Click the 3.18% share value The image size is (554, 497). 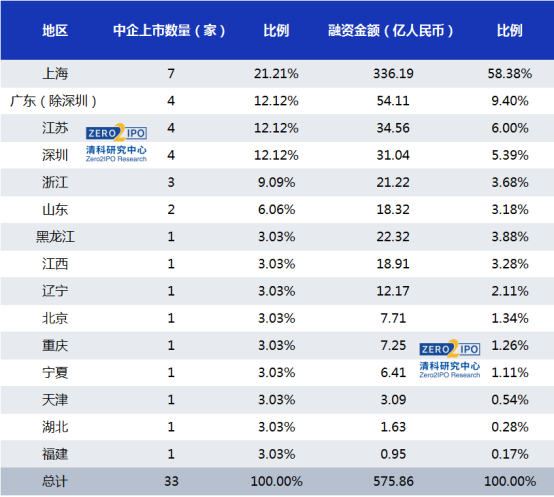coord(510,210)
